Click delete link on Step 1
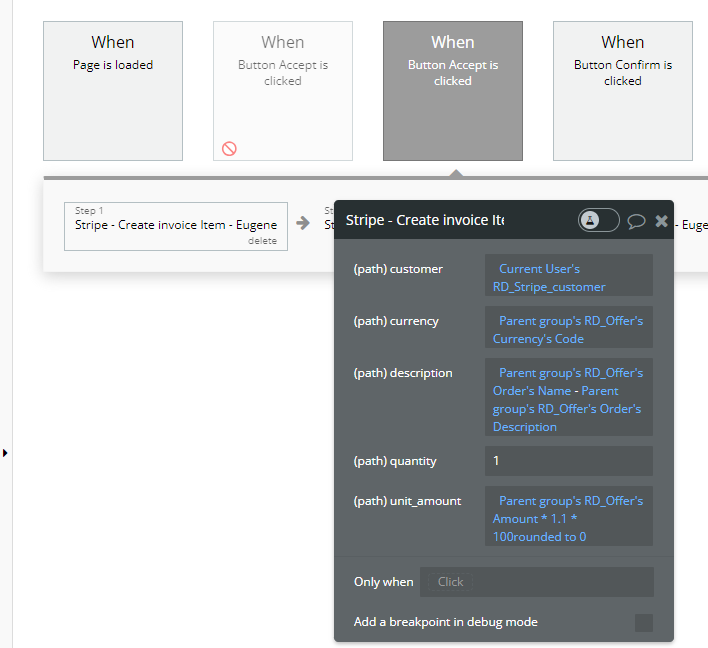Image resolution: width=708 pixels, height=648 pixels. [262, 241]
